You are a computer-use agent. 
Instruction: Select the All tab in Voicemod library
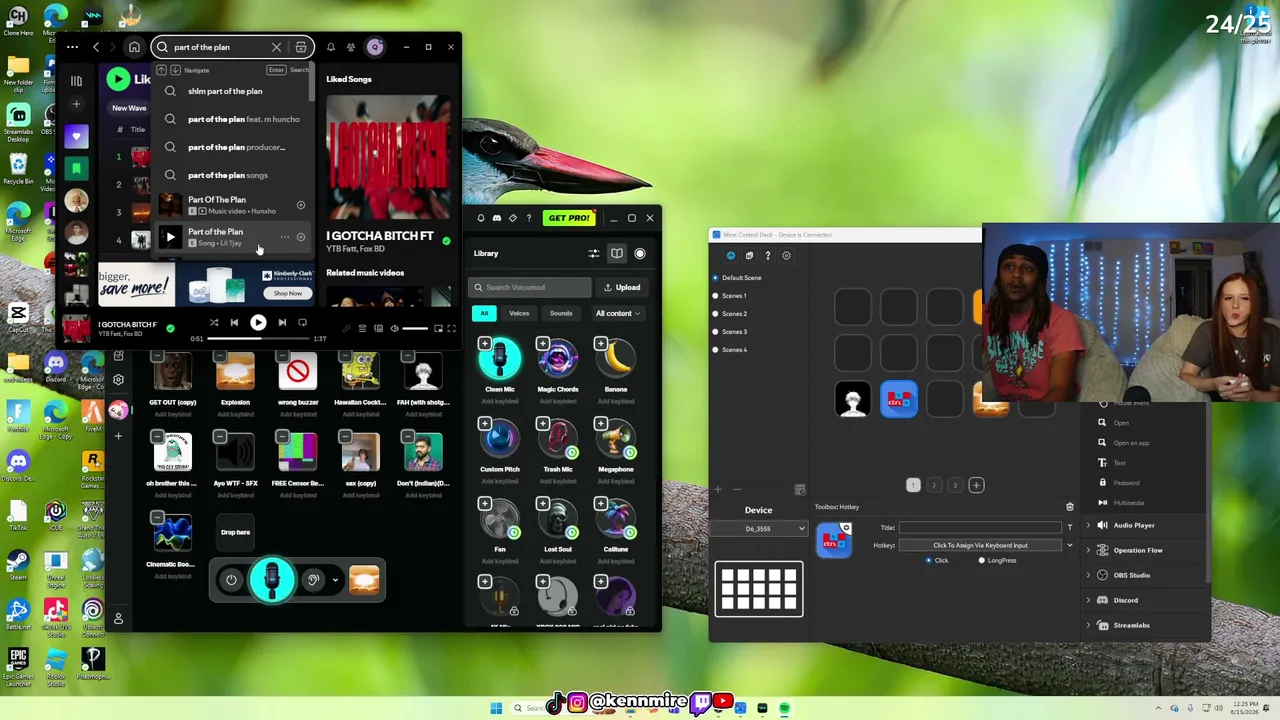tap(484, 314)
